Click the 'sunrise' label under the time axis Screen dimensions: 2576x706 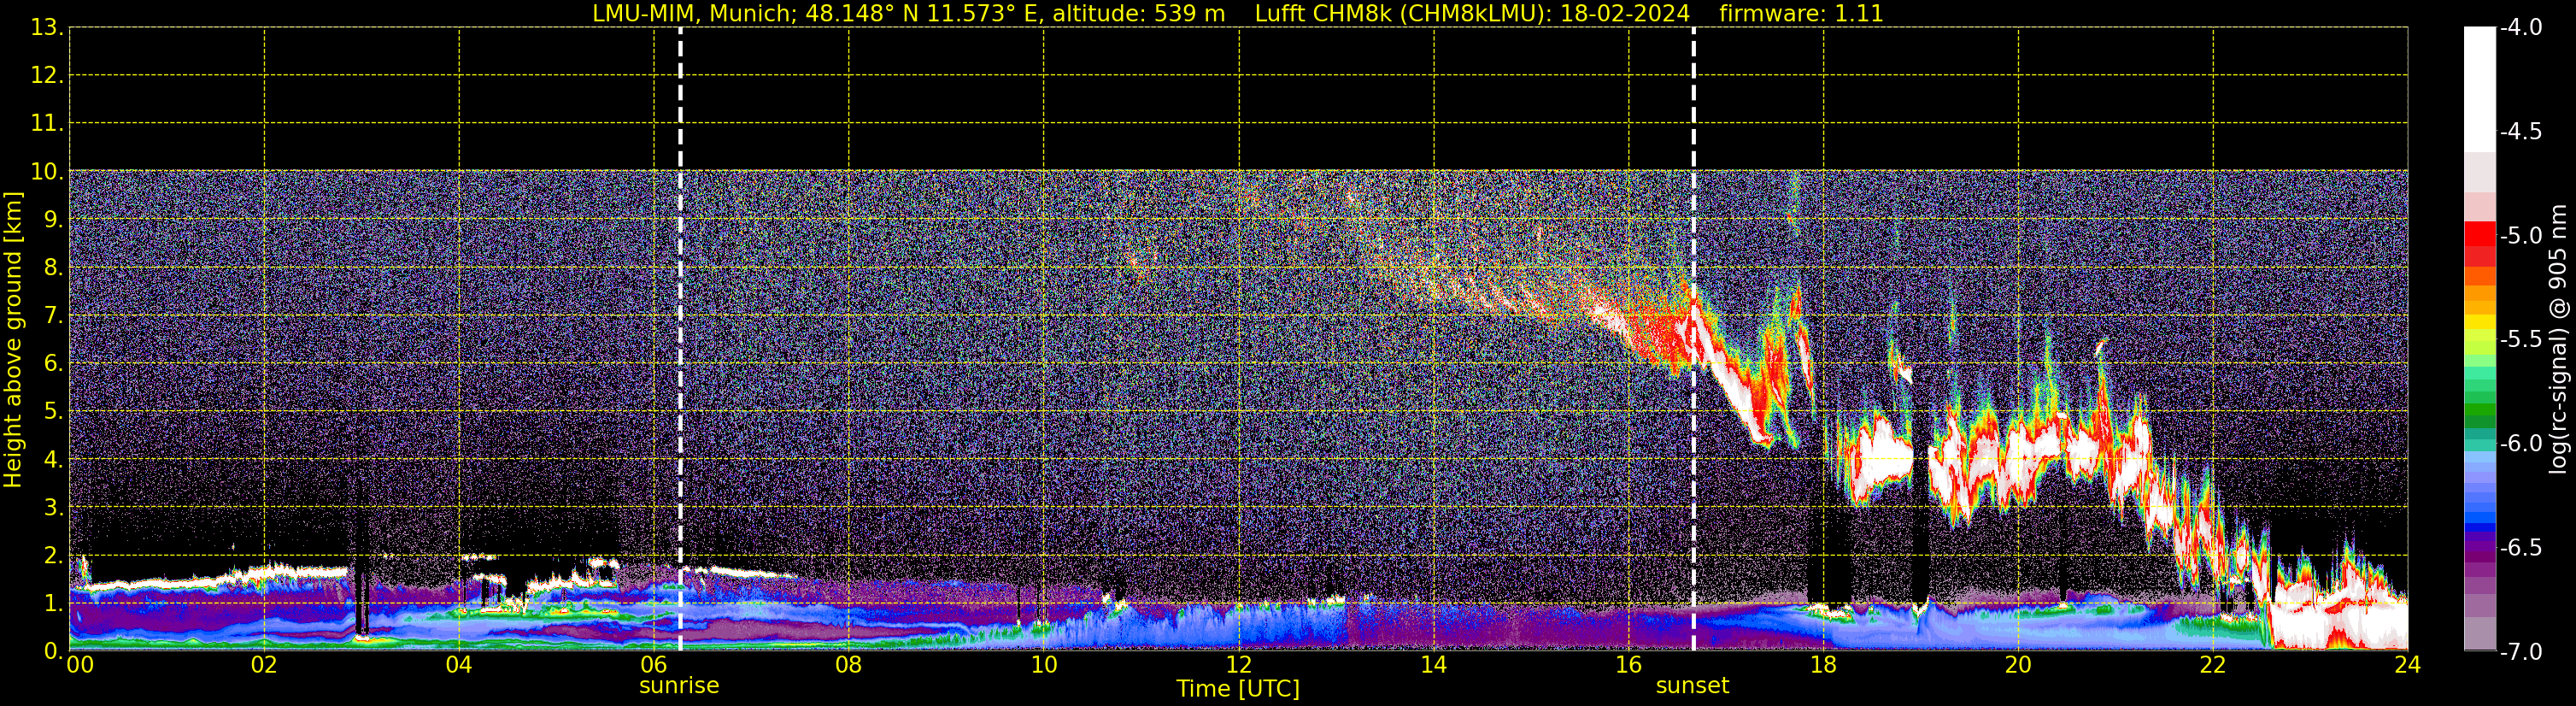pos(679,686)
